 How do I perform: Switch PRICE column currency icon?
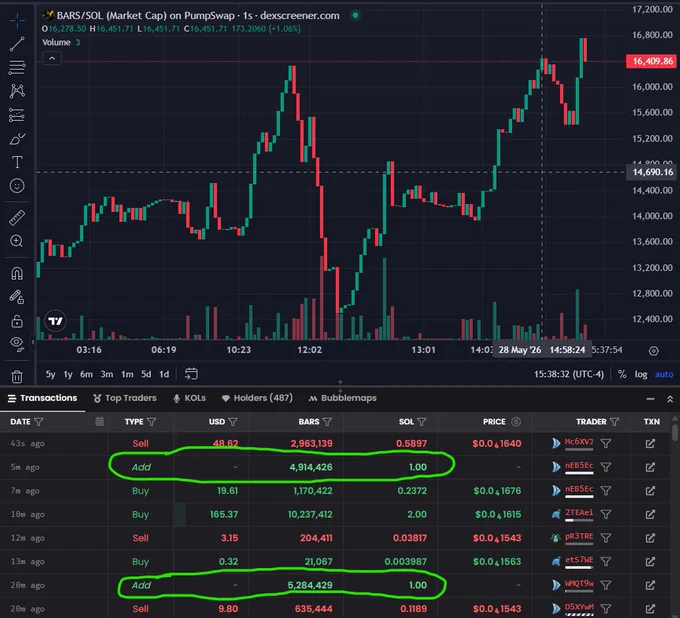(x=516, y=422)
